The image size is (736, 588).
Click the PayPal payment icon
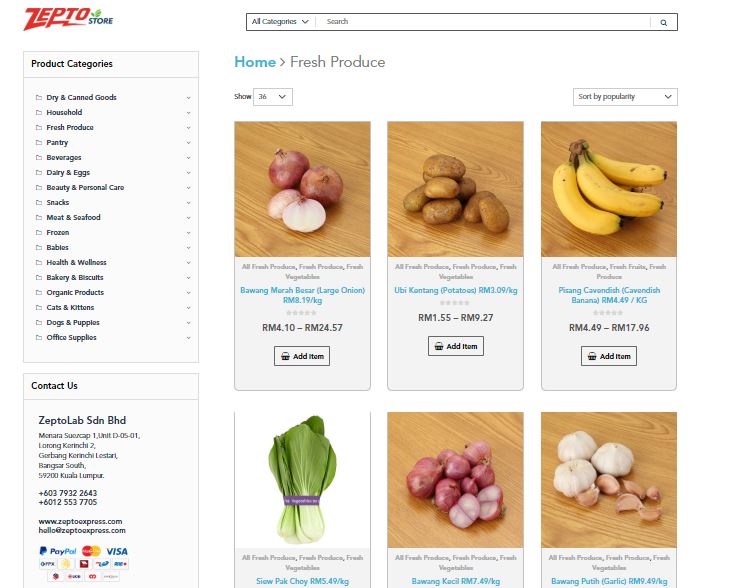[x=57, y=551]
